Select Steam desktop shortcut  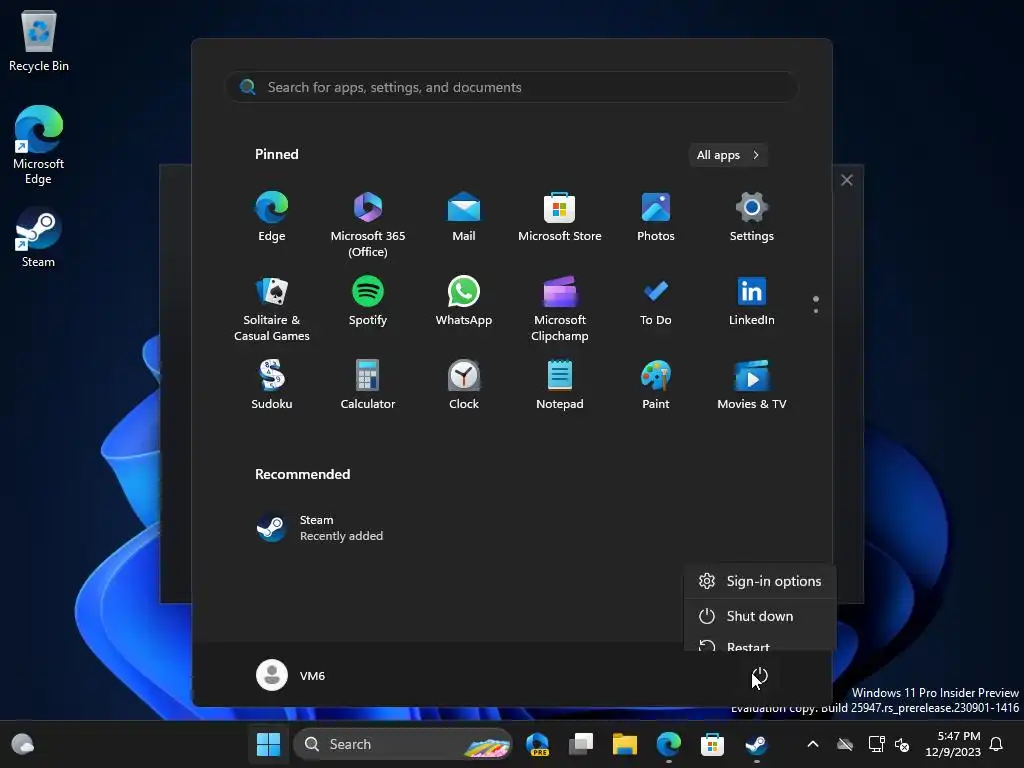click(x=39, y=237)
